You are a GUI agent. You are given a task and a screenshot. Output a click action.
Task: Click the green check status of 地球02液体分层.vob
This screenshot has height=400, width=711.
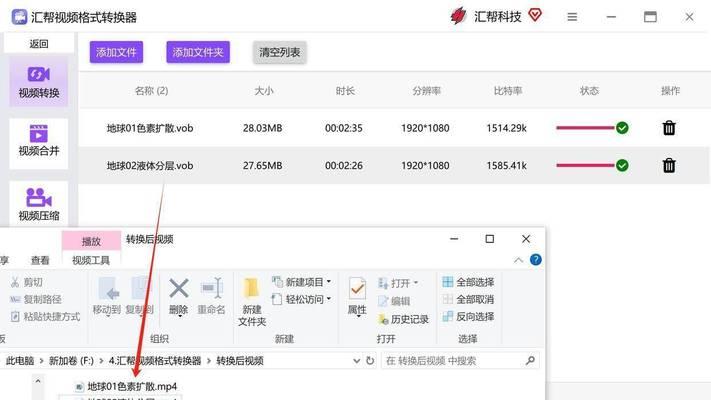click(622, 166)
